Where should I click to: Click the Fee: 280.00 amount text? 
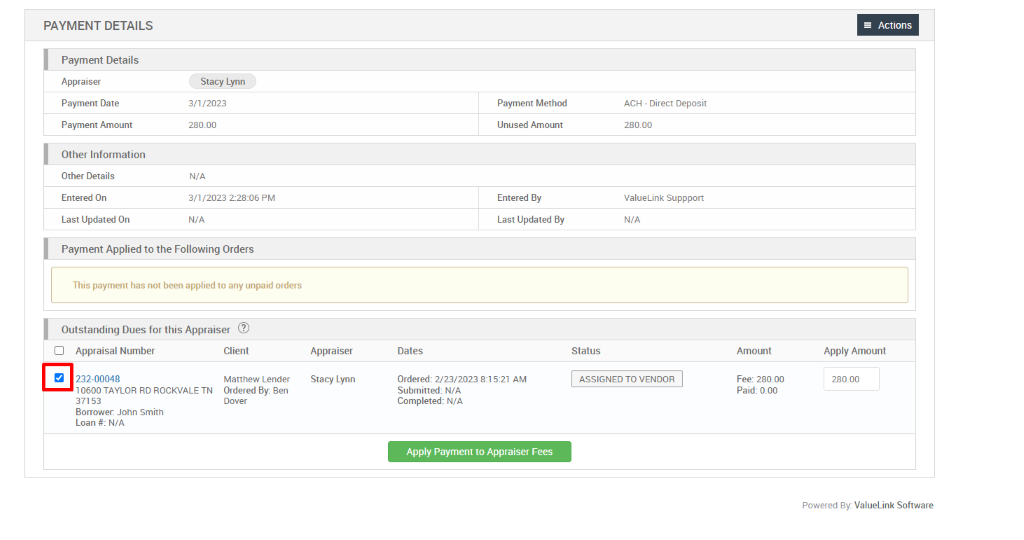tap(760, 379)
